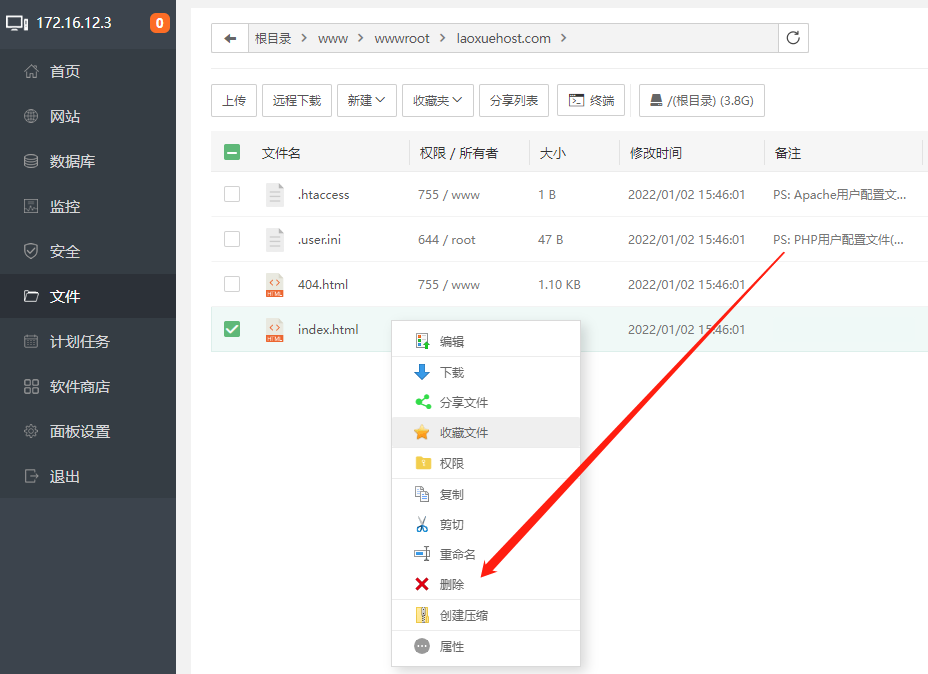Toggle the select-all checkbox in the header
Viewport: 928px width, 674px height.
pyautogui.click(x=232, y=152)
